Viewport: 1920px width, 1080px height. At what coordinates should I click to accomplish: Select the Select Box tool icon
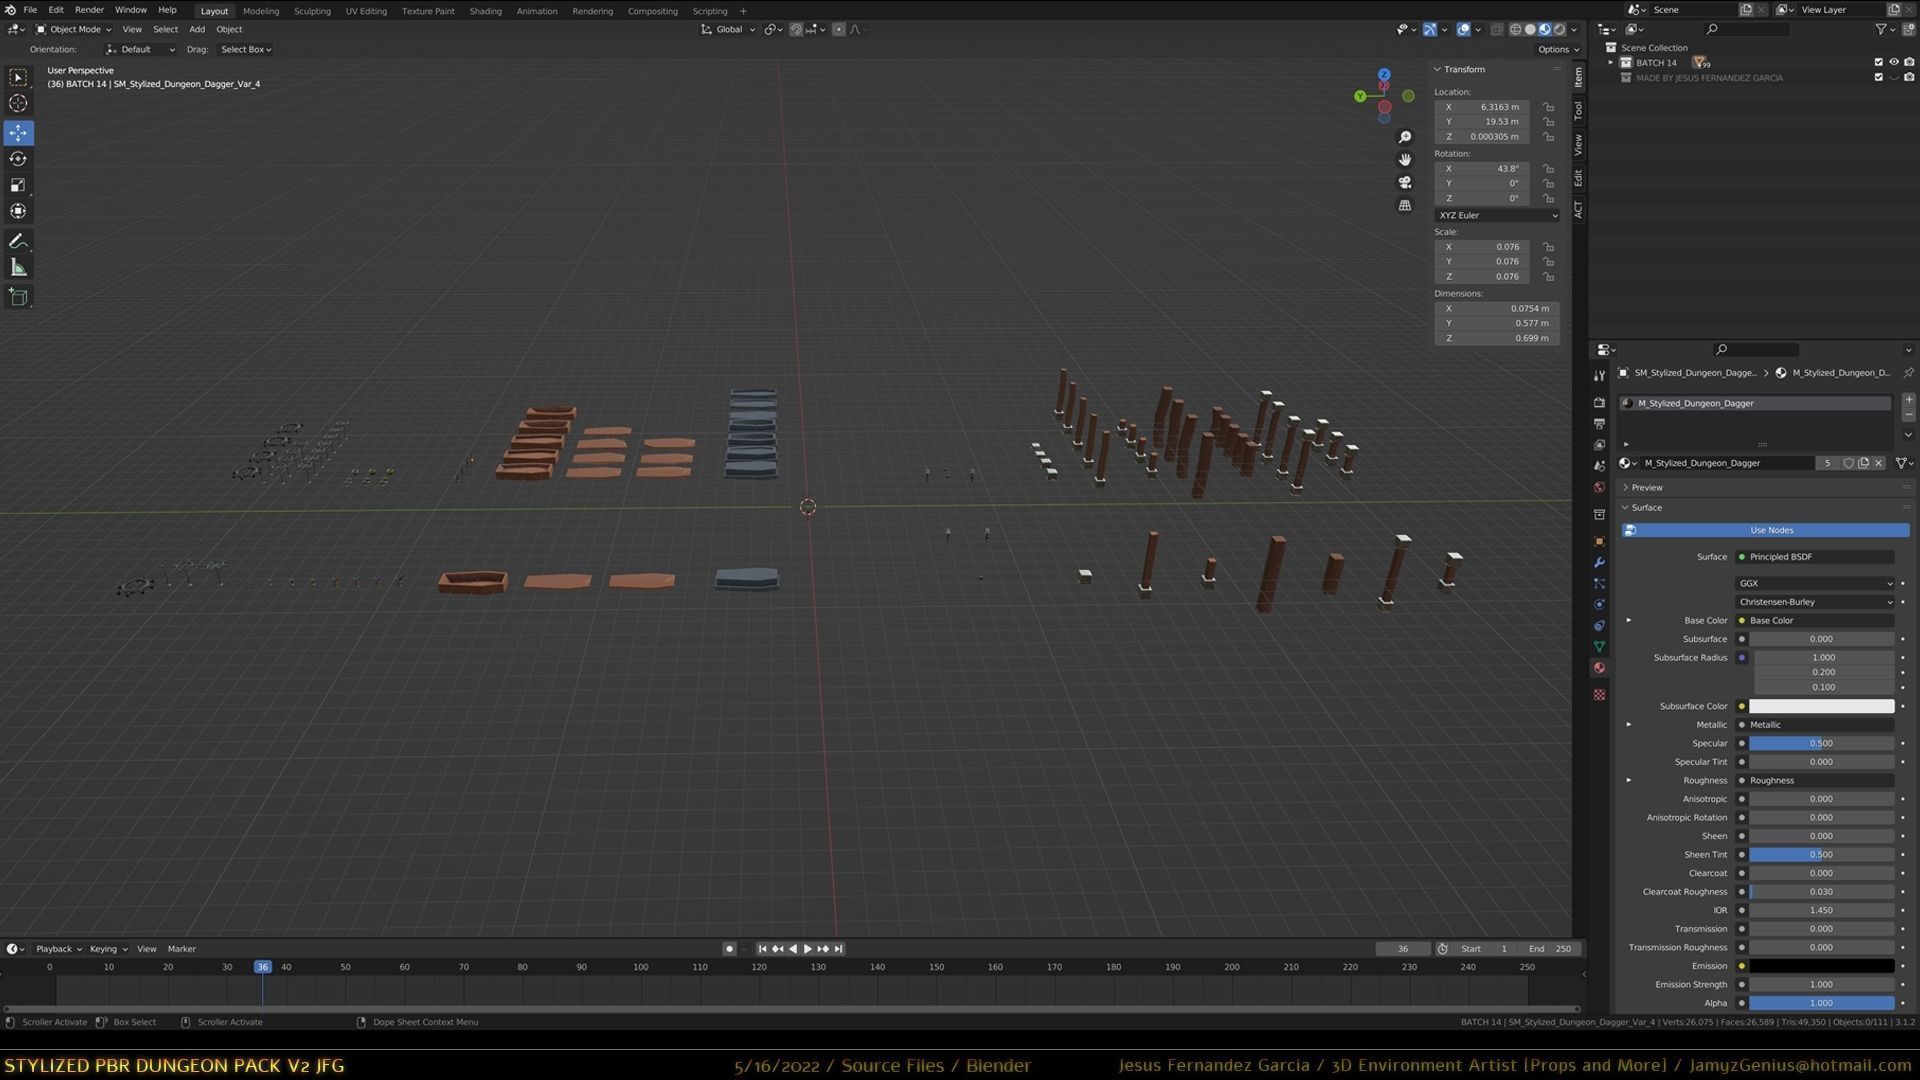(x=18, y=77)
